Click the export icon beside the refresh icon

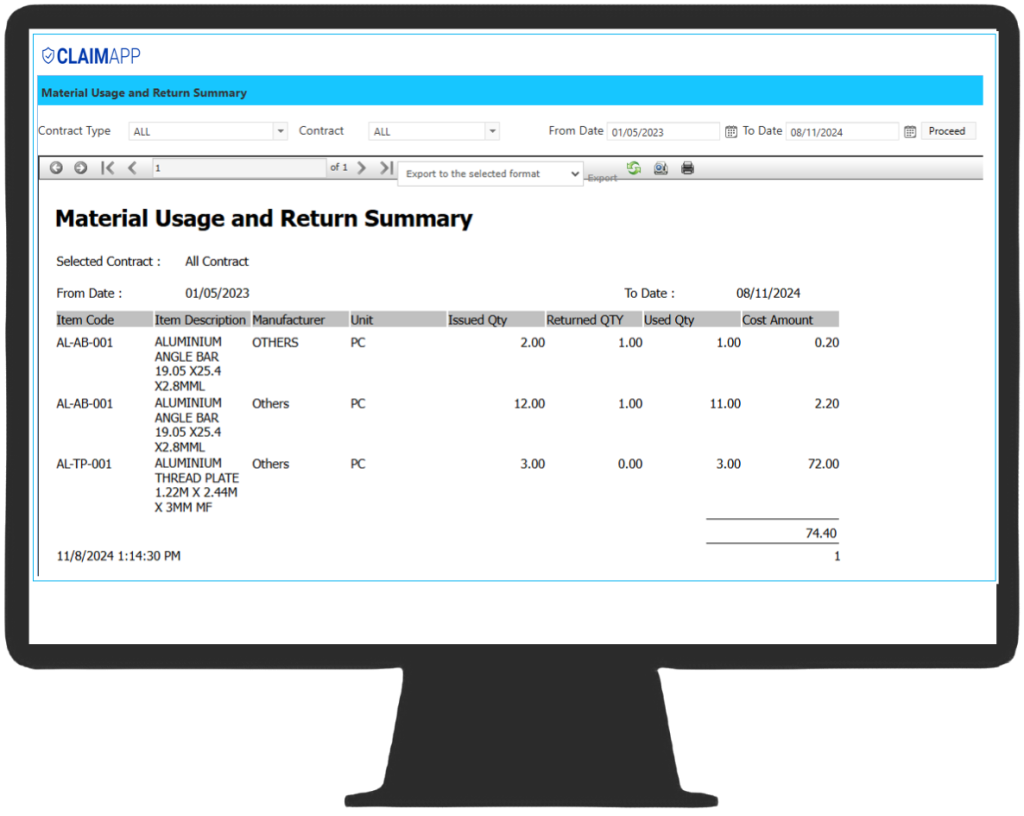660,168
